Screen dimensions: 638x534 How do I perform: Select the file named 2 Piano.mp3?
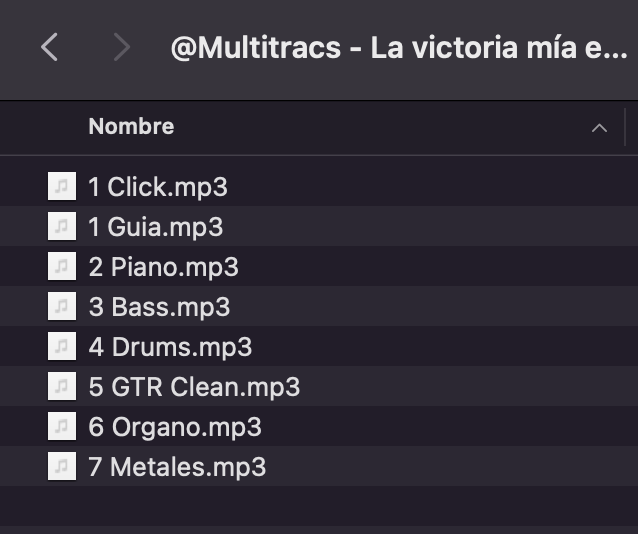[x=163, y=267]
